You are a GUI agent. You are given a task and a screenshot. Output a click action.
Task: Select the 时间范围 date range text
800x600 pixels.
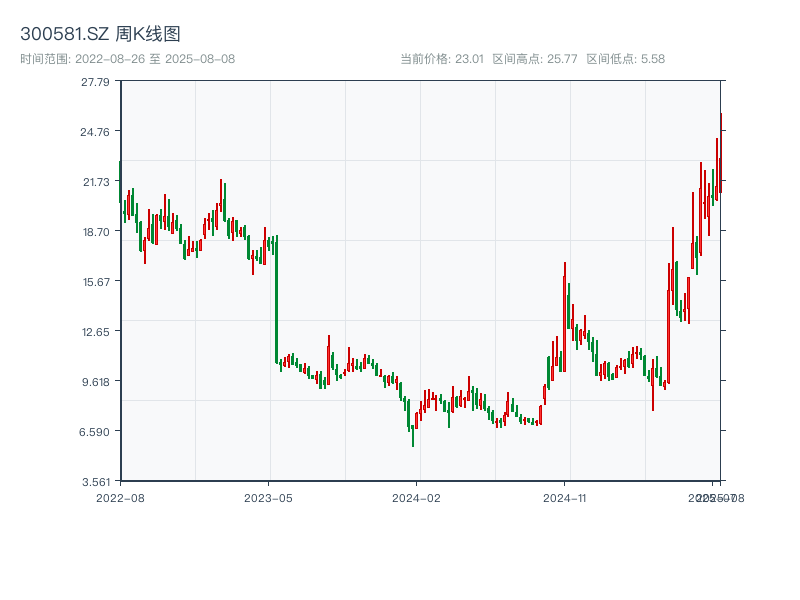pyautogui.click(x=127, y=59)
